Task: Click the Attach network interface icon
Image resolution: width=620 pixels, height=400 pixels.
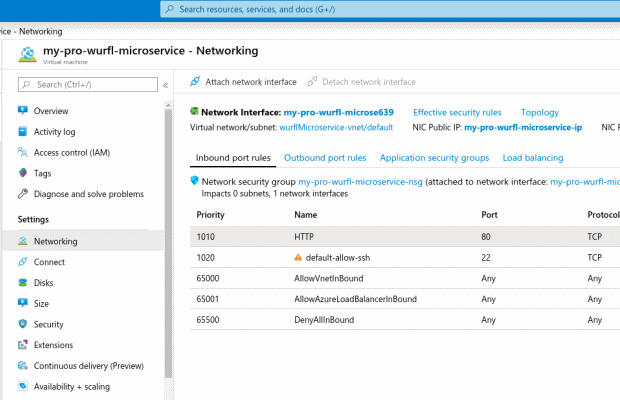Action: click(x=195, y=81)
